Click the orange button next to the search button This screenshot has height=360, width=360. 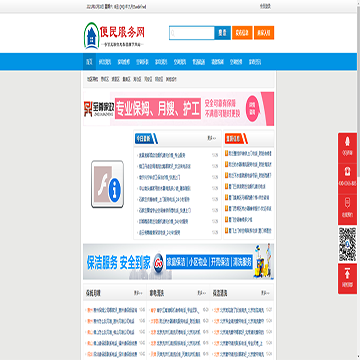[x=242, y=33]
